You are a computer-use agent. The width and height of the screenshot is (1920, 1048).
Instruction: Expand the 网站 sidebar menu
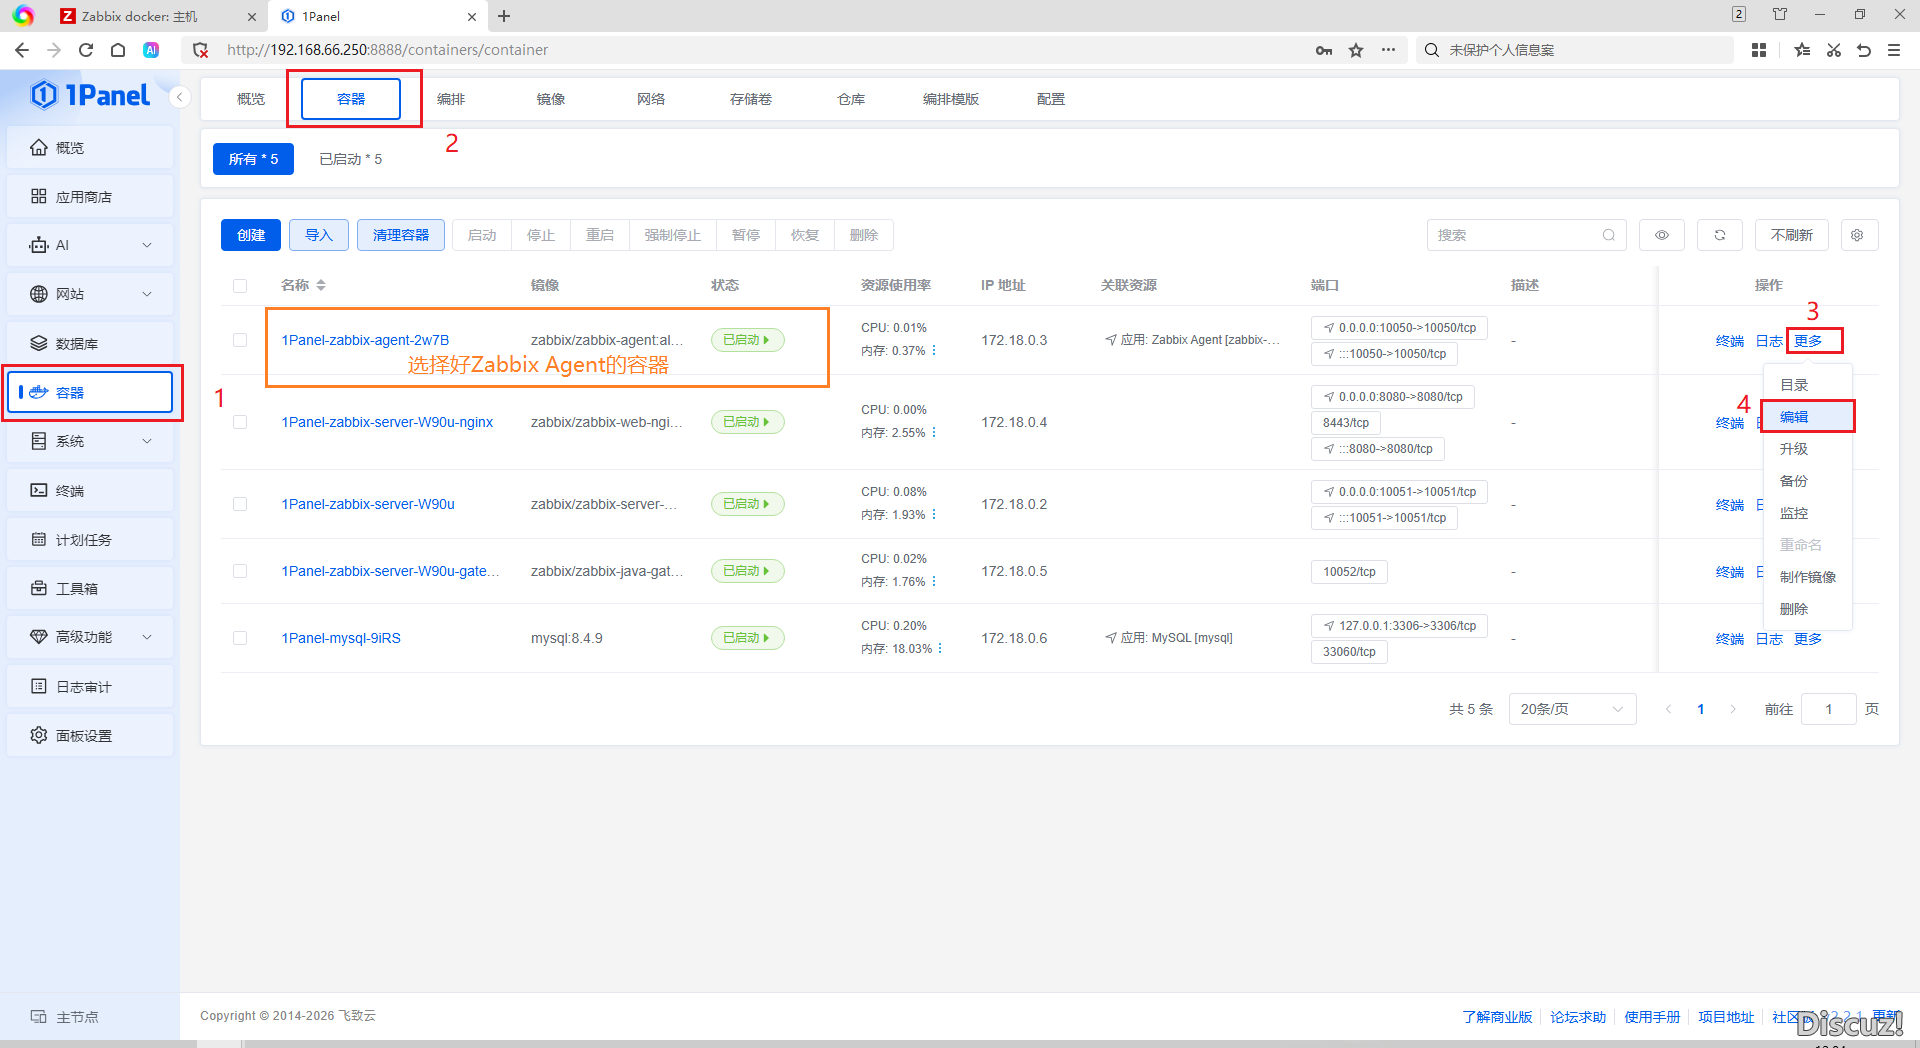tap(90, 294)
